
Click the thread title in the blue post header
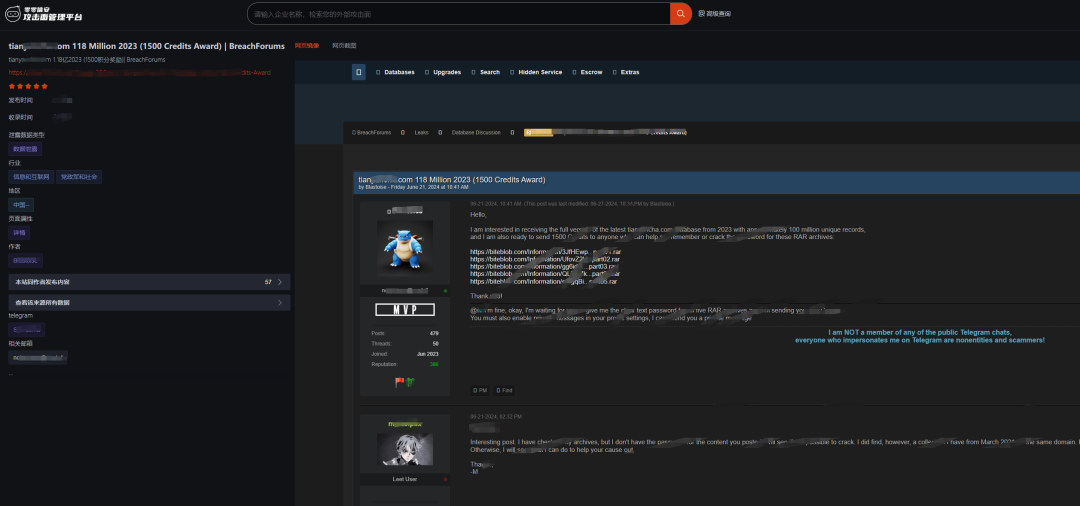coord(452,179)
